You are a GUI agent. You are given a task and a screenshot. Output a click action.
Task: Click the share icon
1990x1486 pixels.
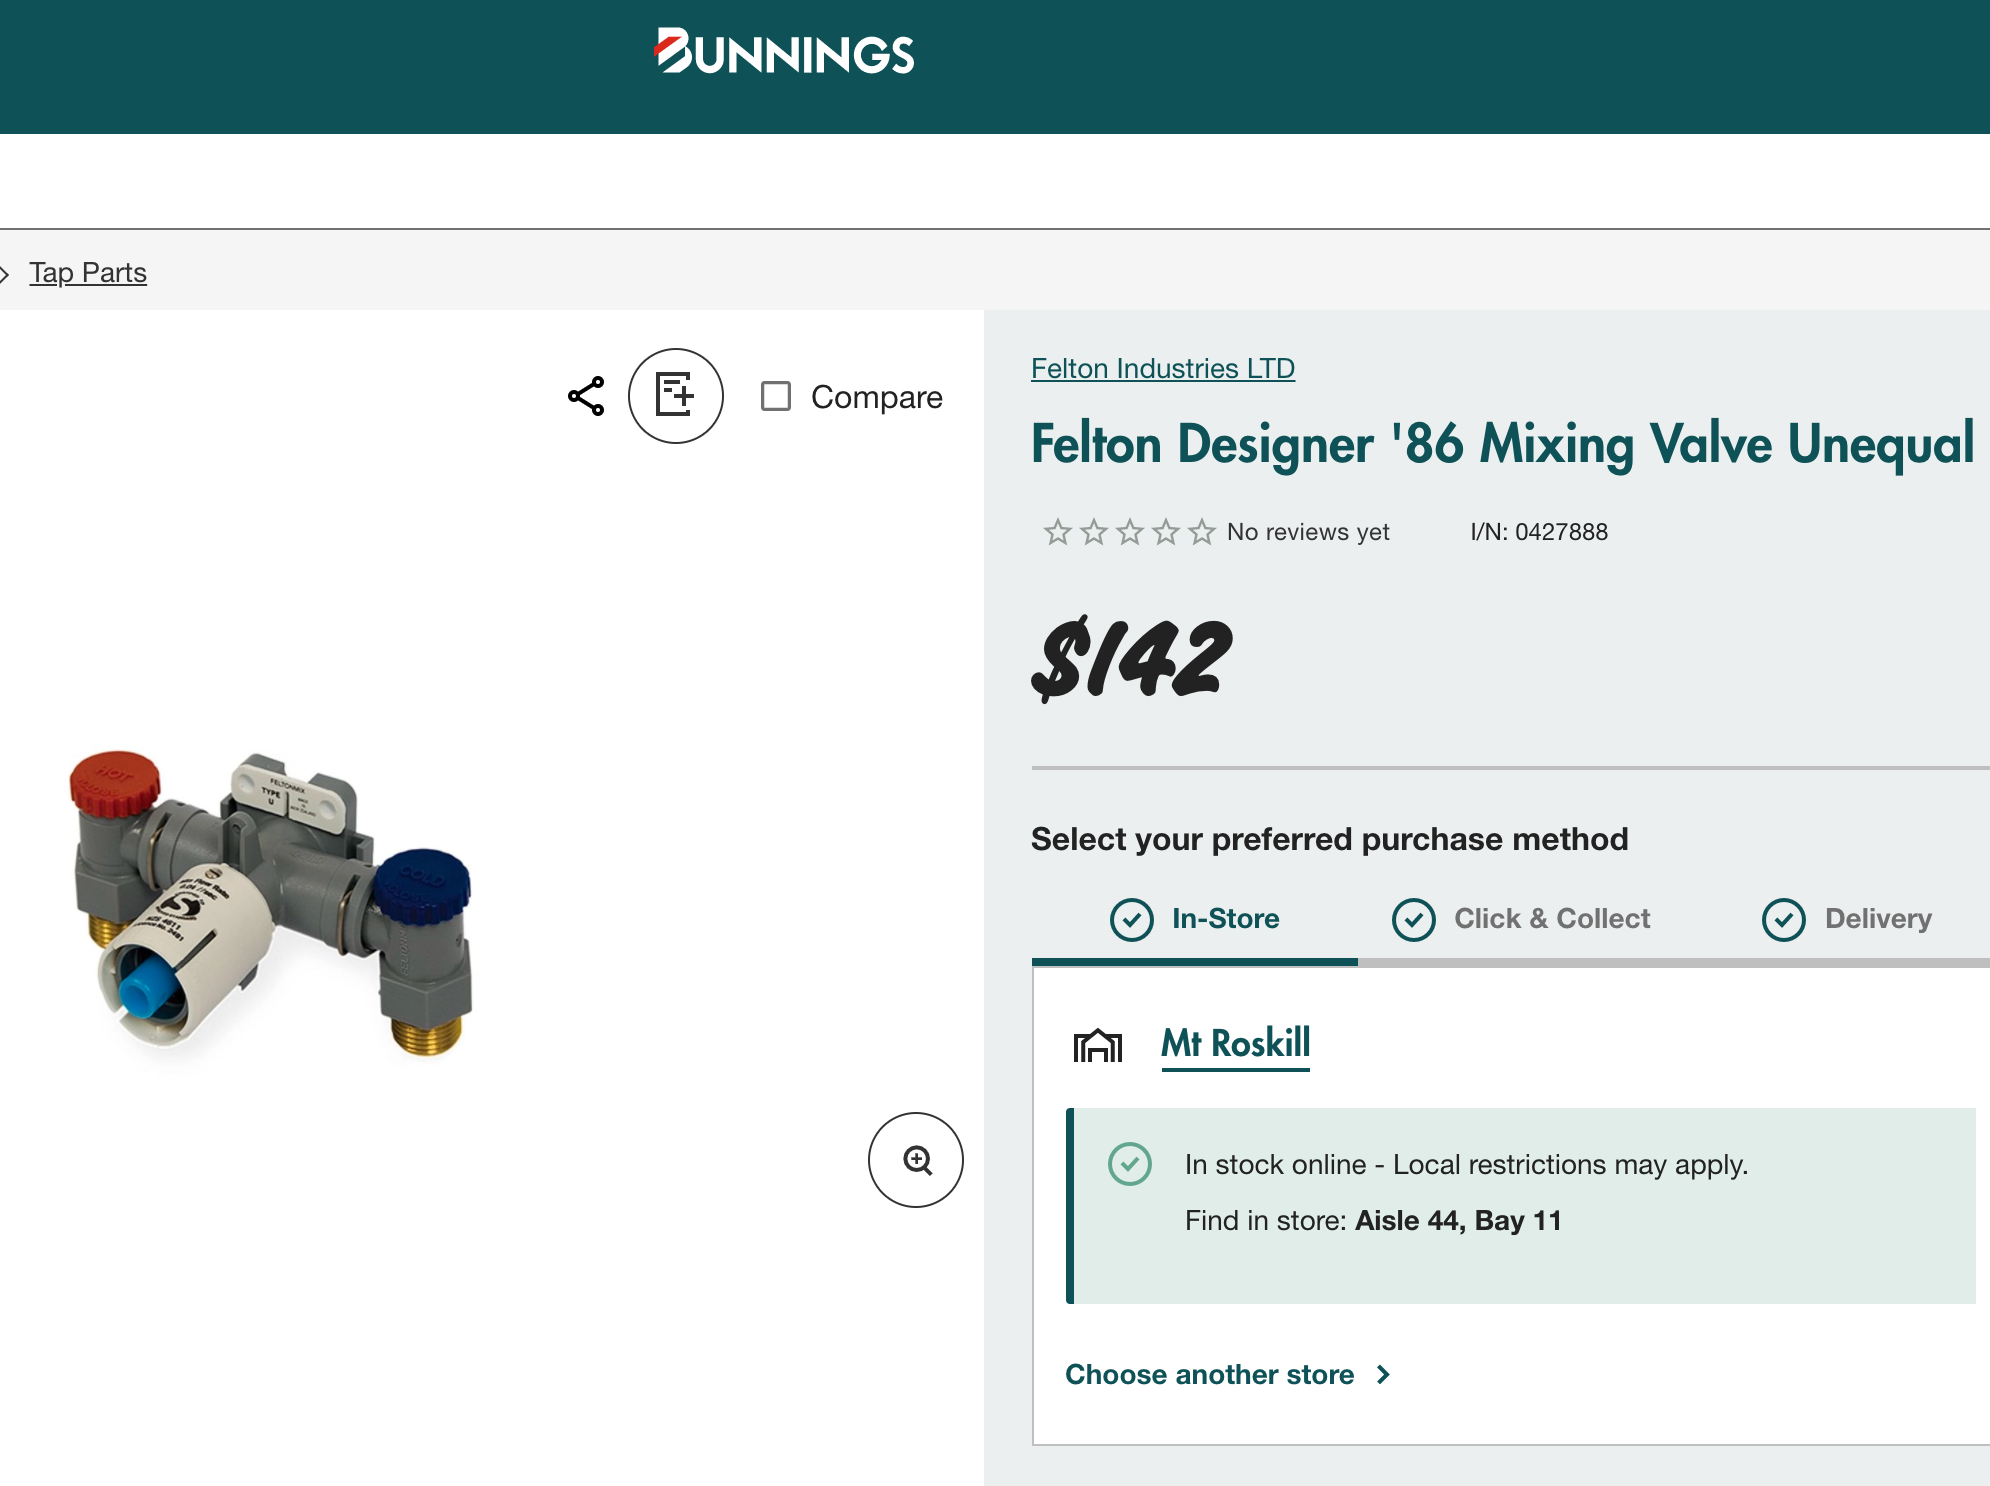[x=586, y=396]
